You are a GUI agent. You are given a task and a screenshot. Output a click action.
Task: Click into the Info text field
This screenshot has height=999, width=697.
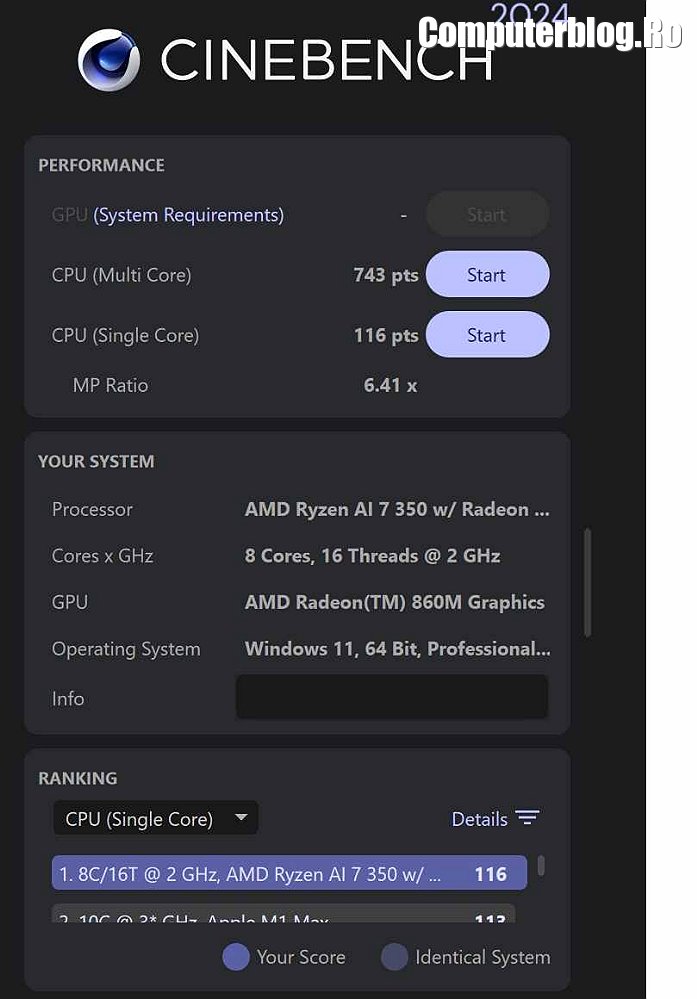392,697
